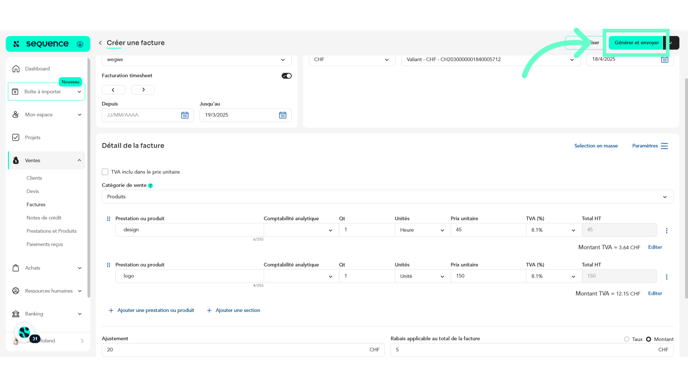Open calendar icon for 18/4/2025 date
Viewport: 688px width, 387px height.
(x=665, y=60)
